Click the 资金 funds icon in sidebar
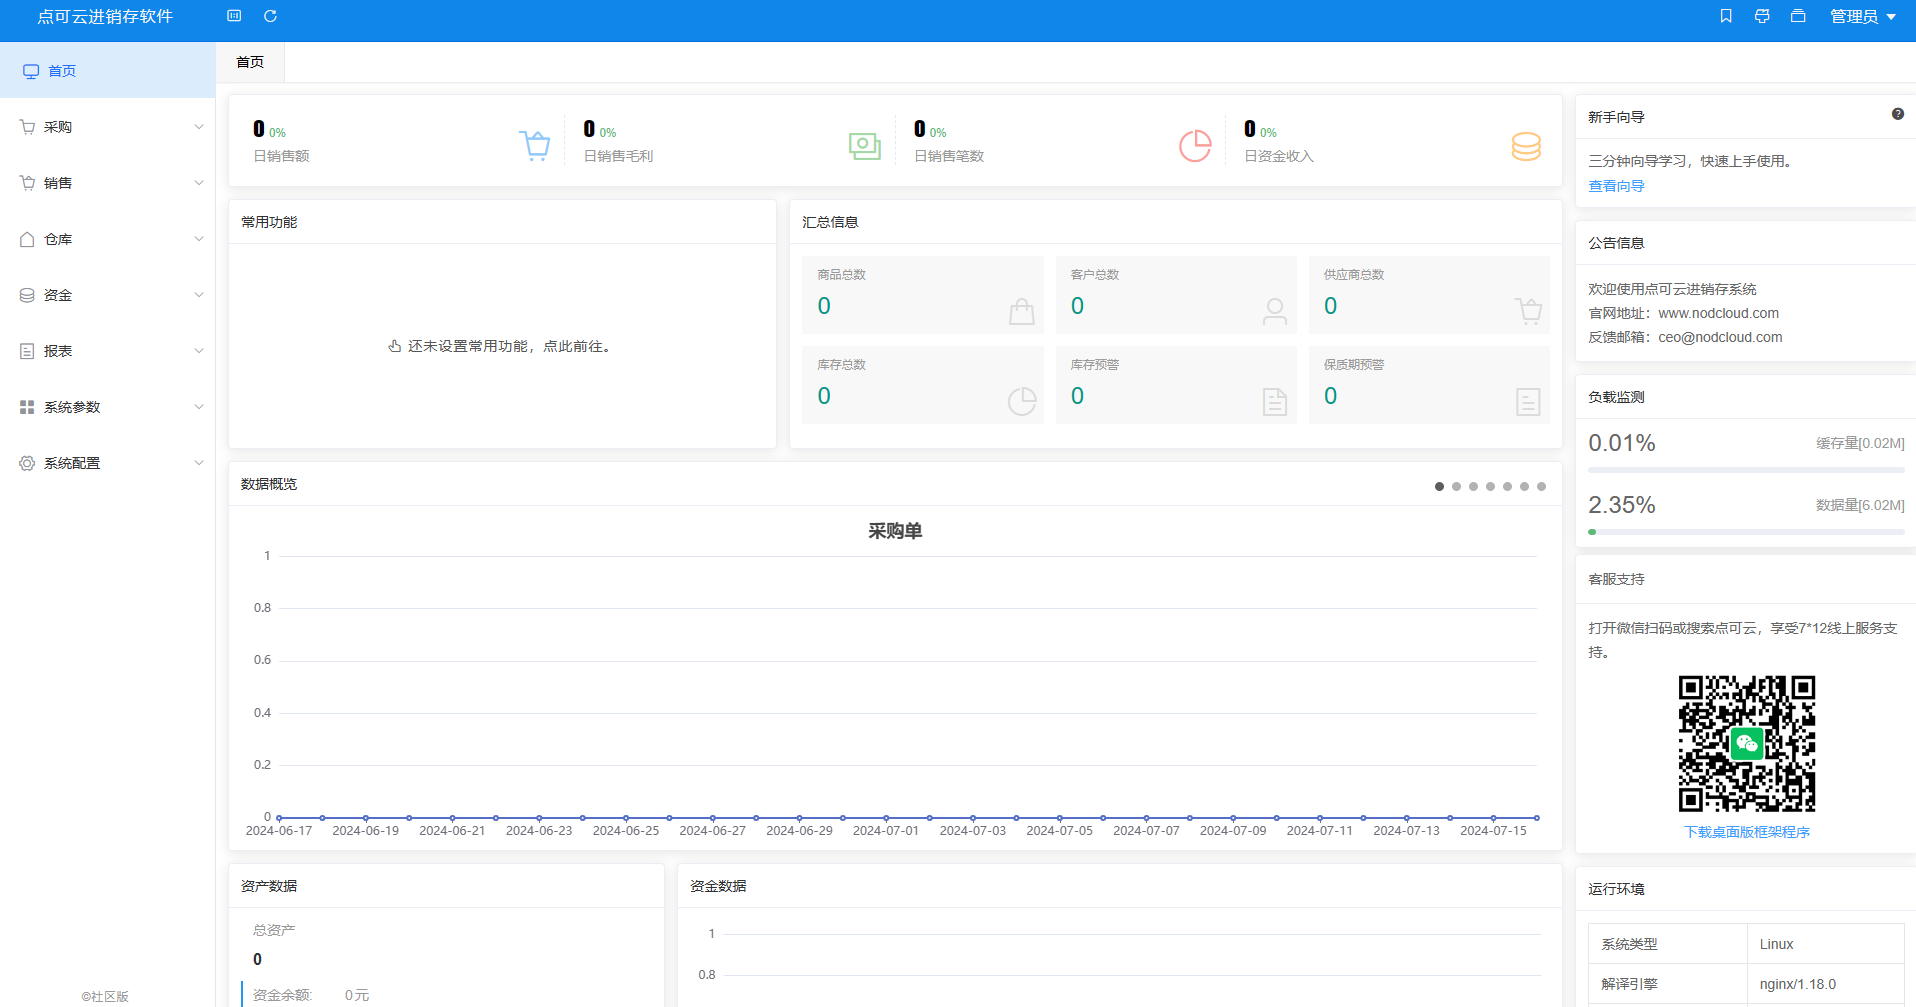The height and width of the screenshot is (1007, 1916). pyautogui.click(x=26, y=294)
